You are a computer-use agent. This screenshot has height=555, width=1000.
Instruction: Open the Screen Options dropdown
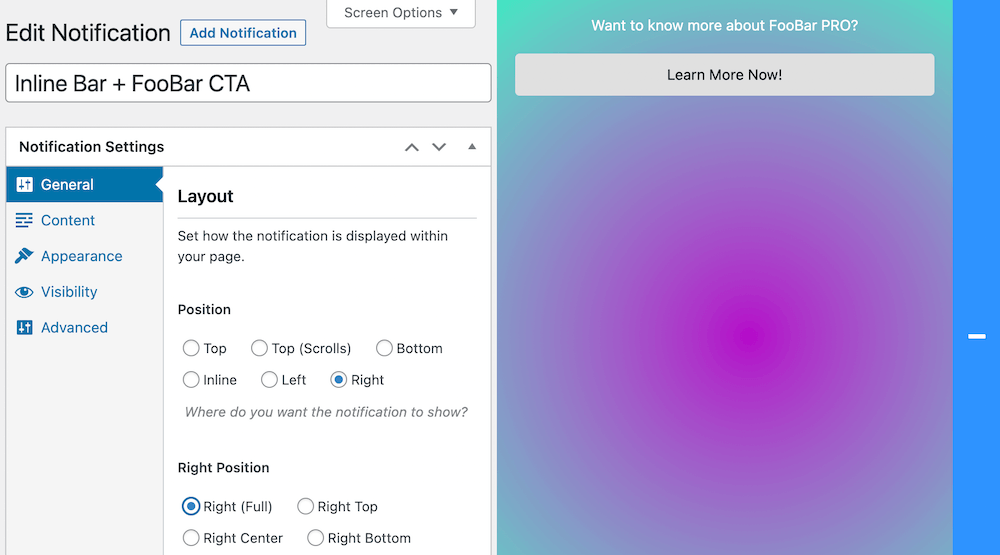(401, 13)
